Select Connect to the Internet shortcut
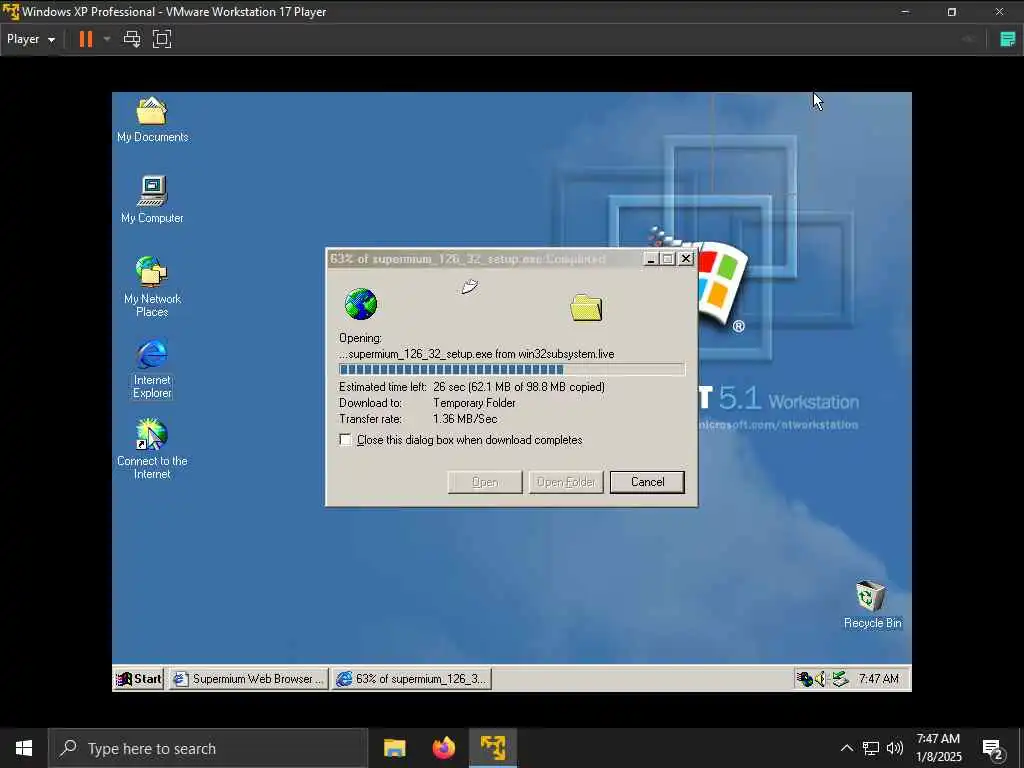The image size is (1024, 768). [152, 449]
